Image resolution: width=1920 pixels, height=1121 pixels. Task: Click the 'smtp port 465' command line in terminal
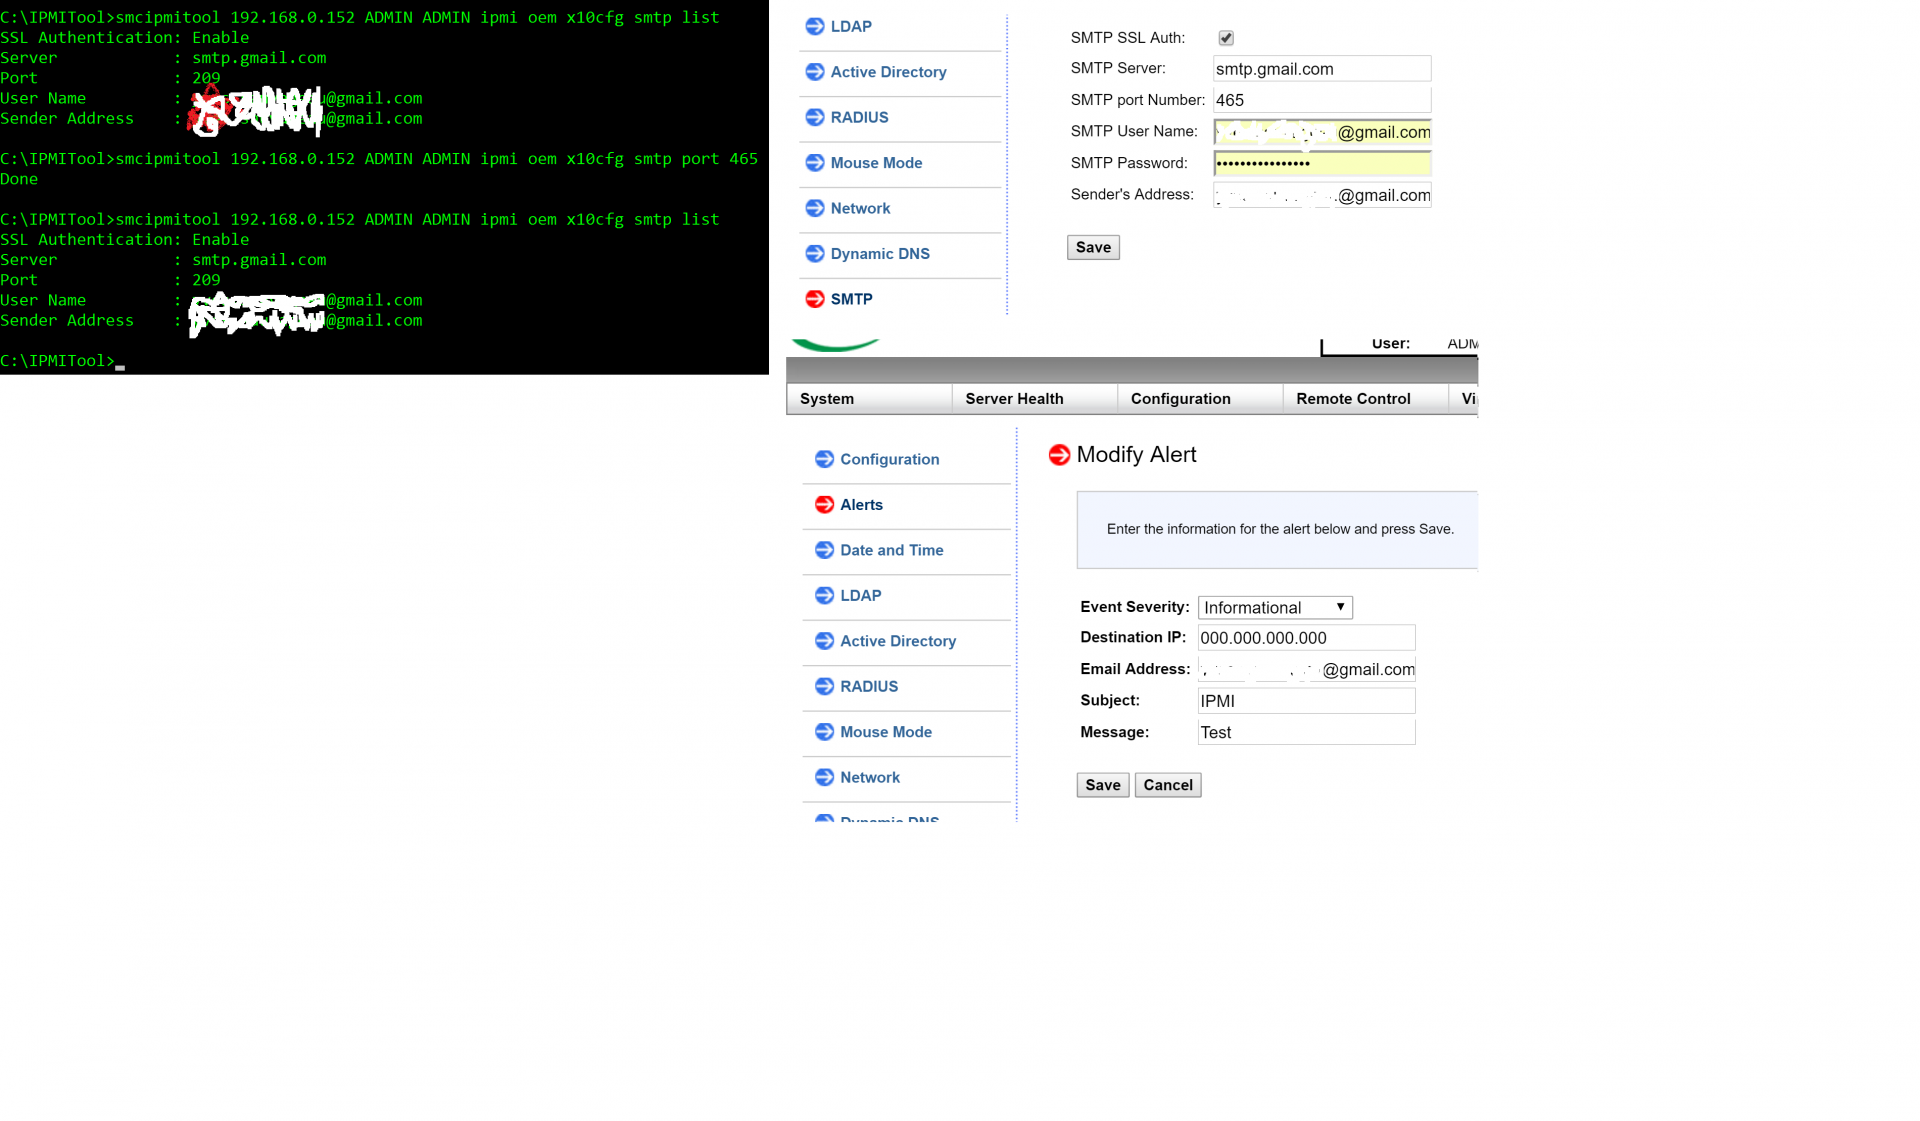click(x=379, y=159)
